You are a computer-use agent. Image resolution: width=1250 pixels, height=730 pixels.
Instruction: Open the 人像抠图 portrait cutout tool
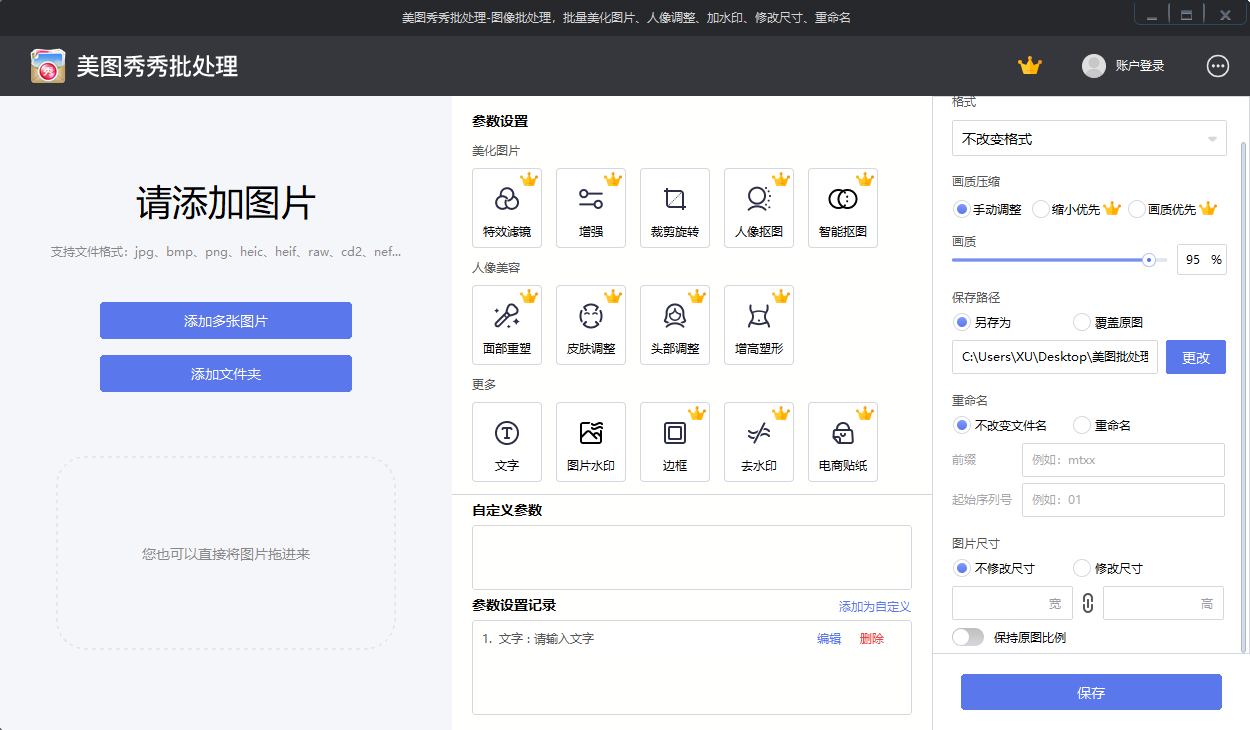759,207
